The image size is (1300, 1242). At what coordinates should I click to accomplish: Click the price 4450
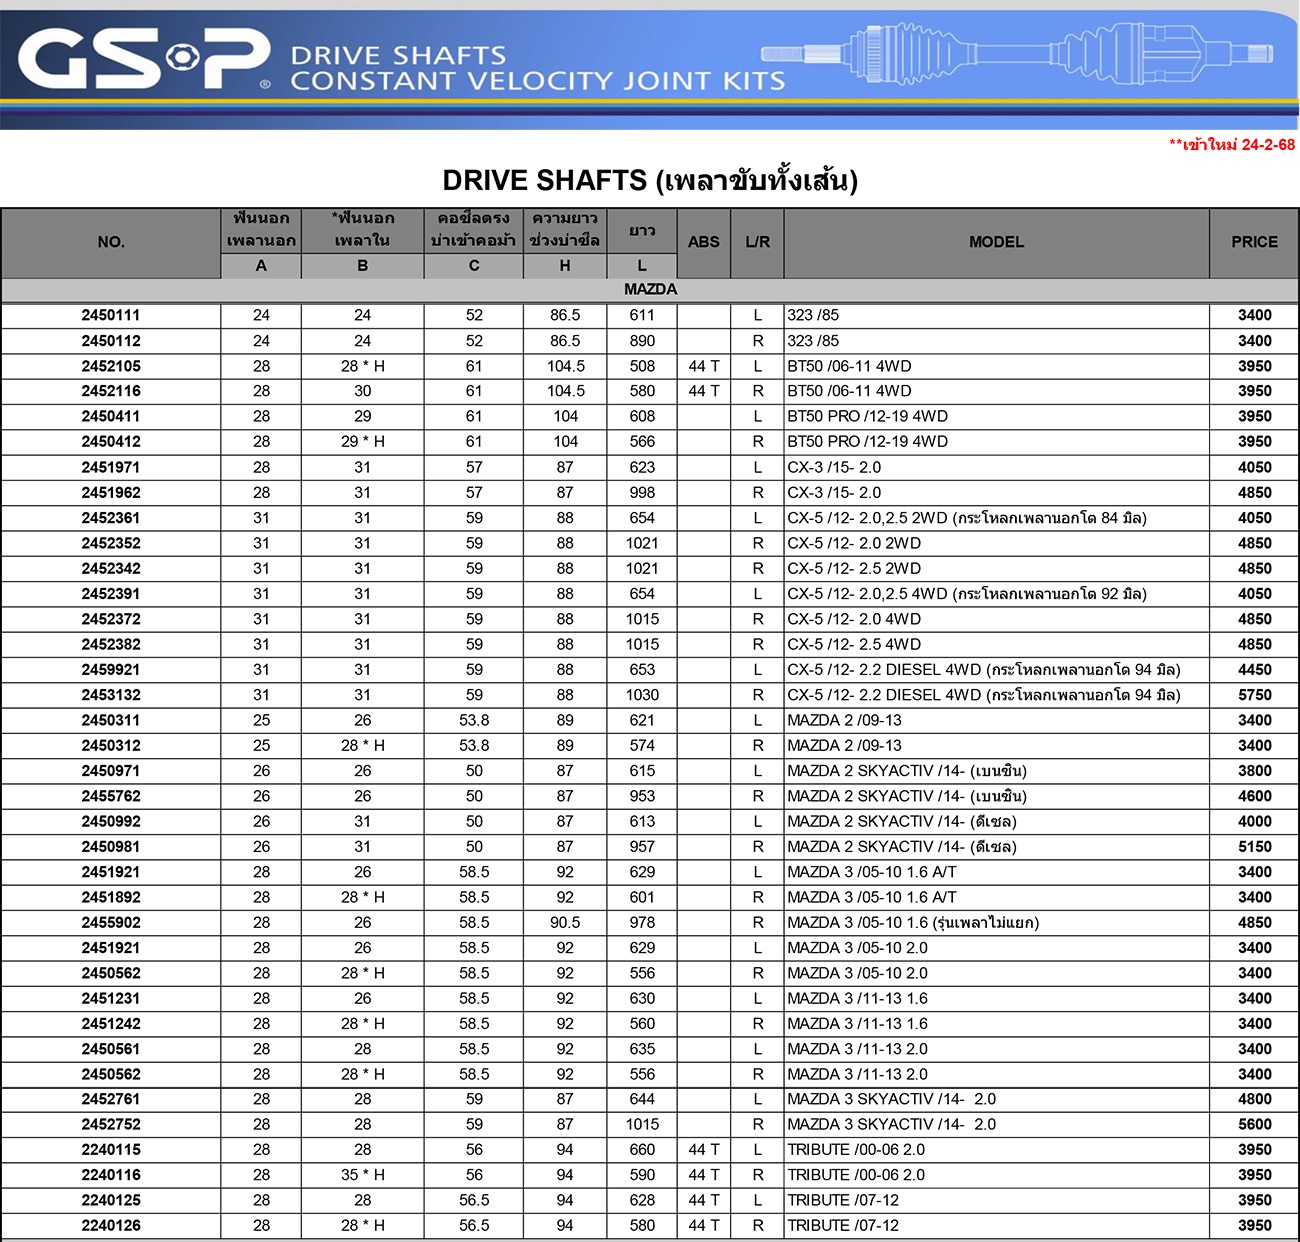coord(1254,670)
